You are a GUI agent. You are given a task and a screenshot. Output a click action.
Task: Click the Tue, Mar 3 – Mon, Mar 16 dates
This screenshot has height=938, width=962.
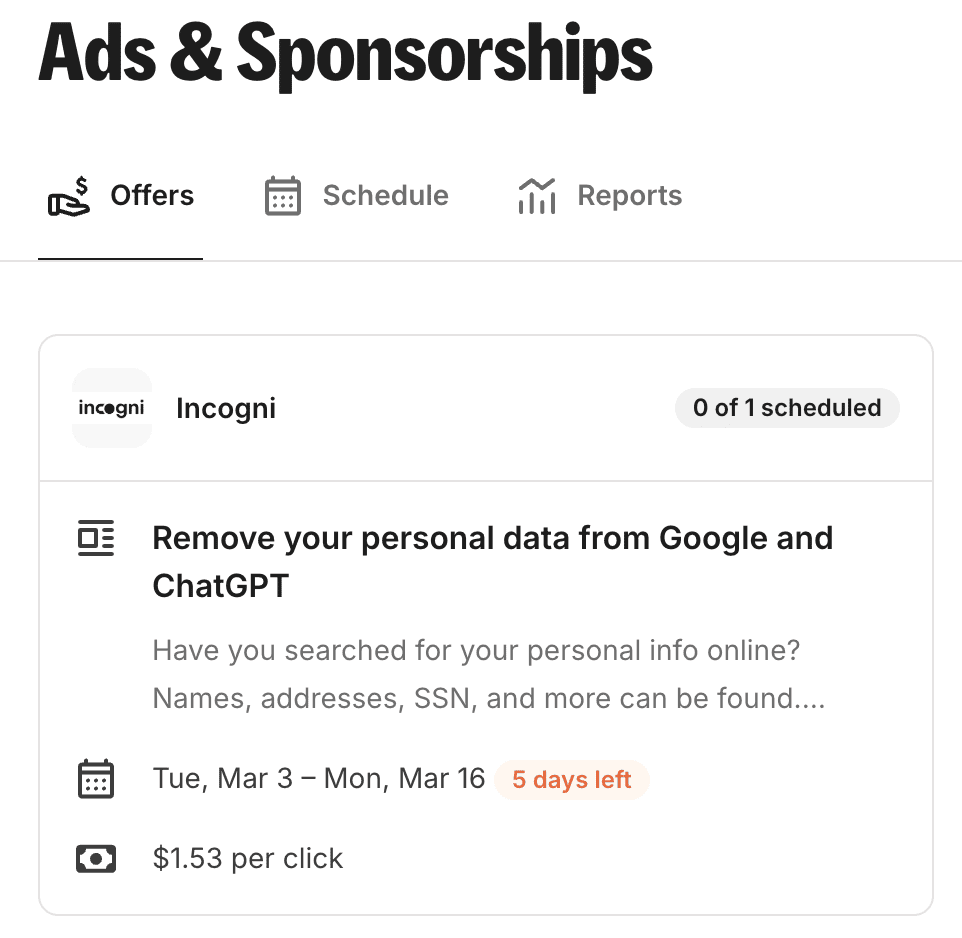[319, 778]
